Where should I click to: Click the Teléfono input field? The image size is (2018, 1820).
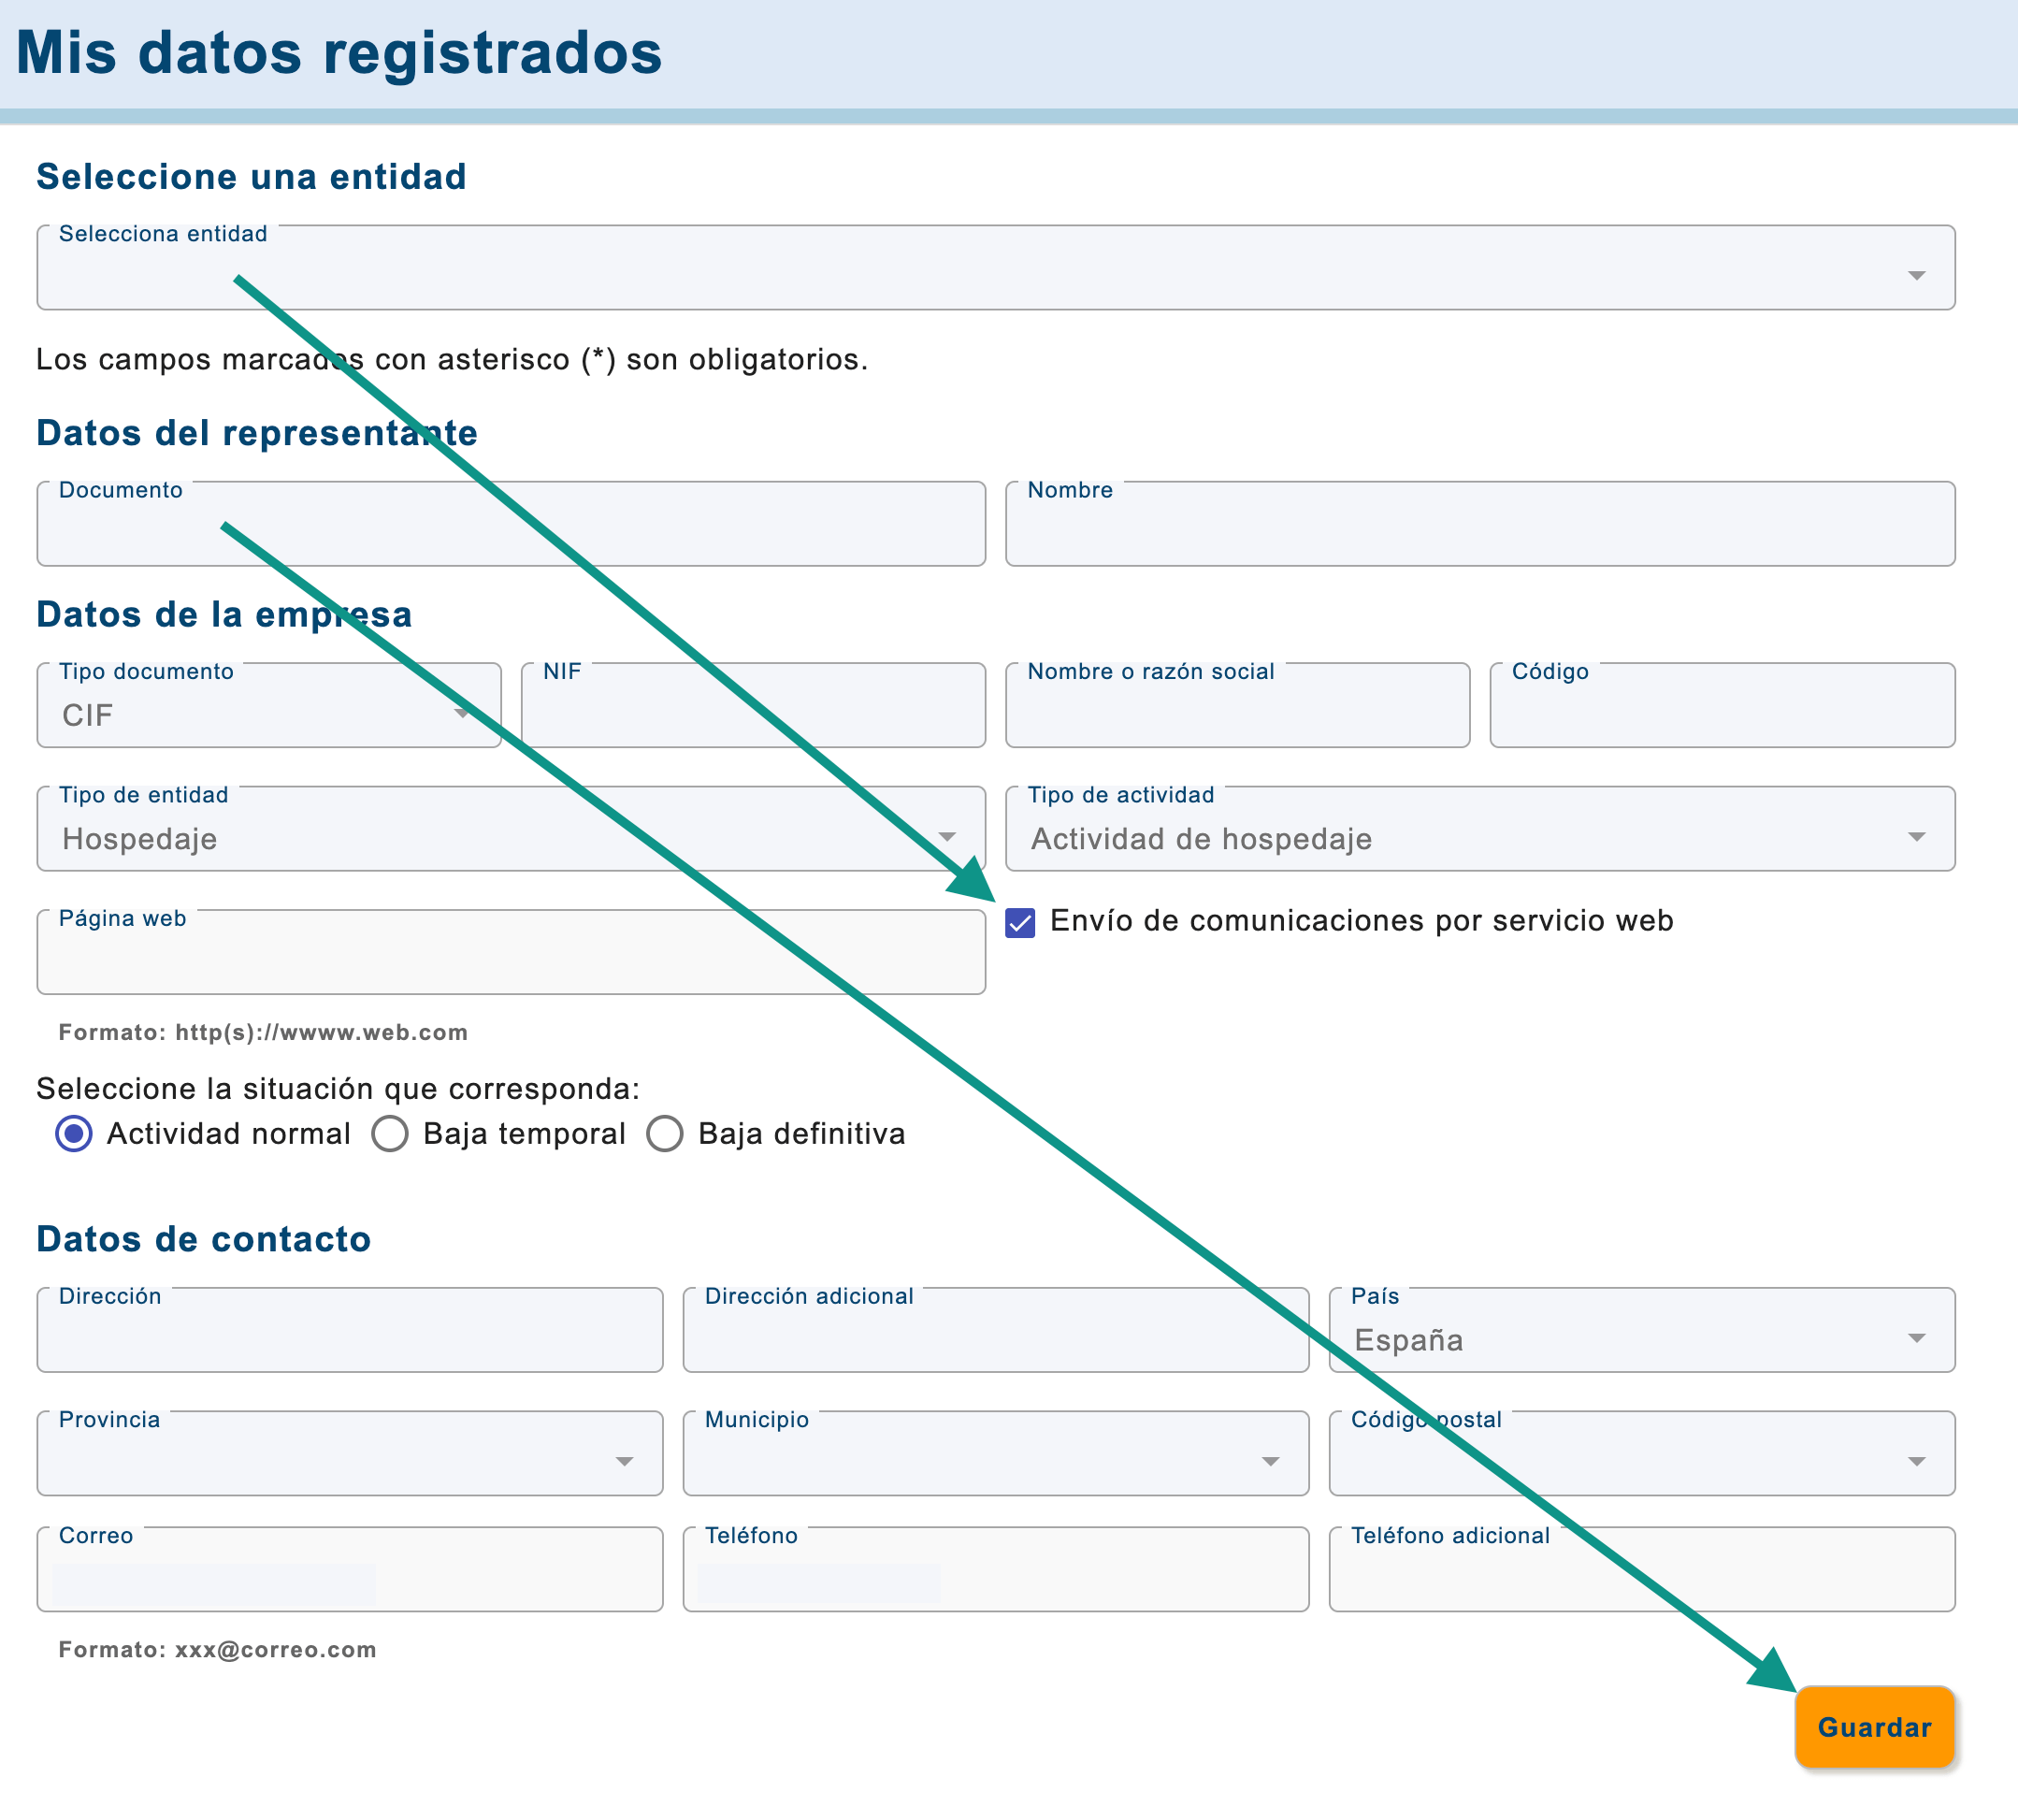[x=996, y=1569]
